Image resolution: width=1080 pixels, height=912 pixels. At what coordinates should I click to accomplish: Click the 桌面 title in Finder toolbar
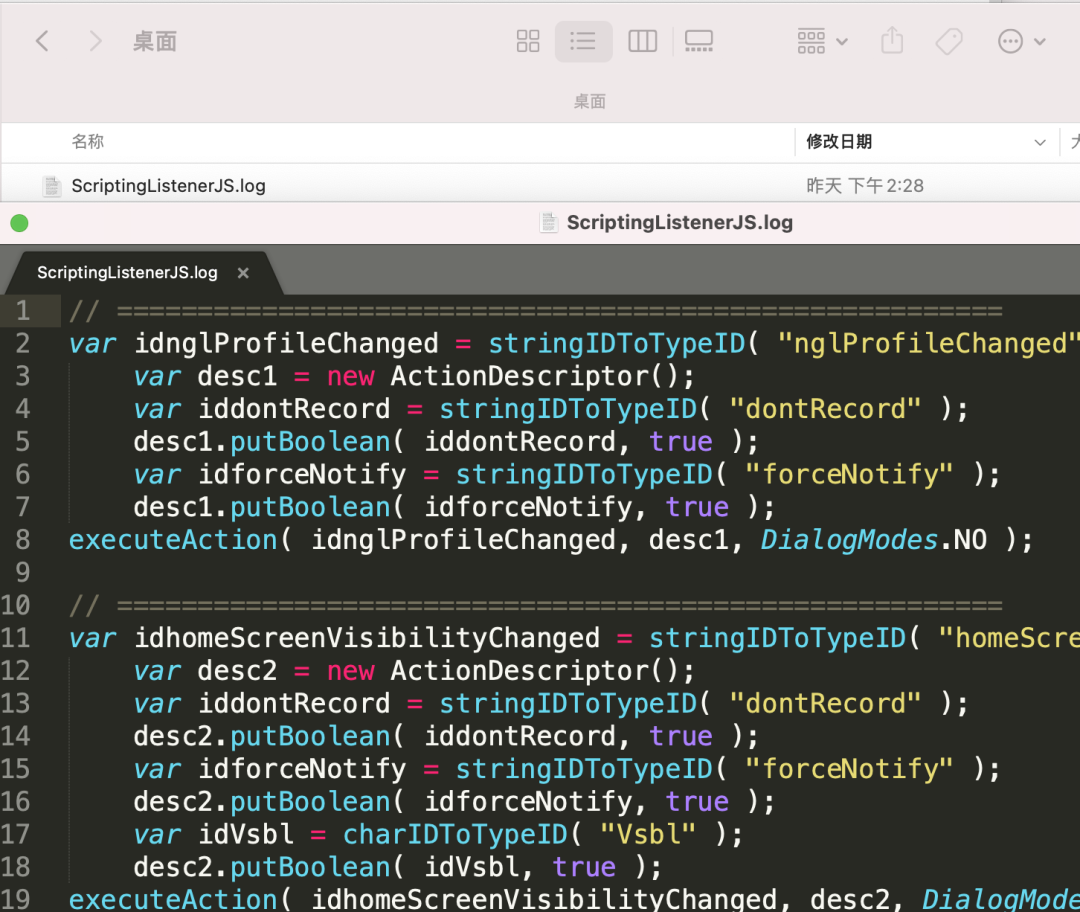tap(155, 41)
